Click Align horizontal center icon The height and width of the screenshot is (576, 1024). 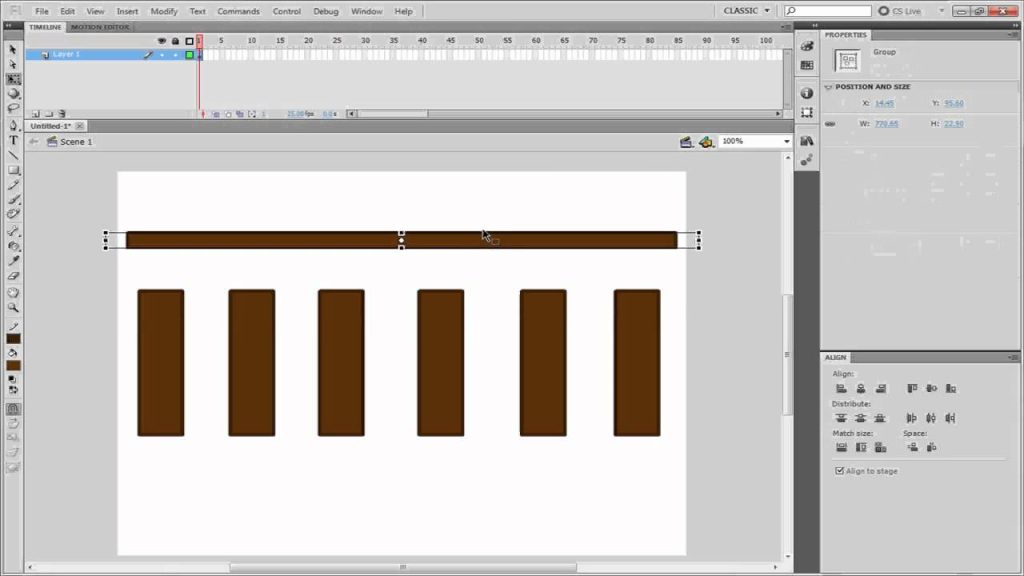tap(861, 389)
